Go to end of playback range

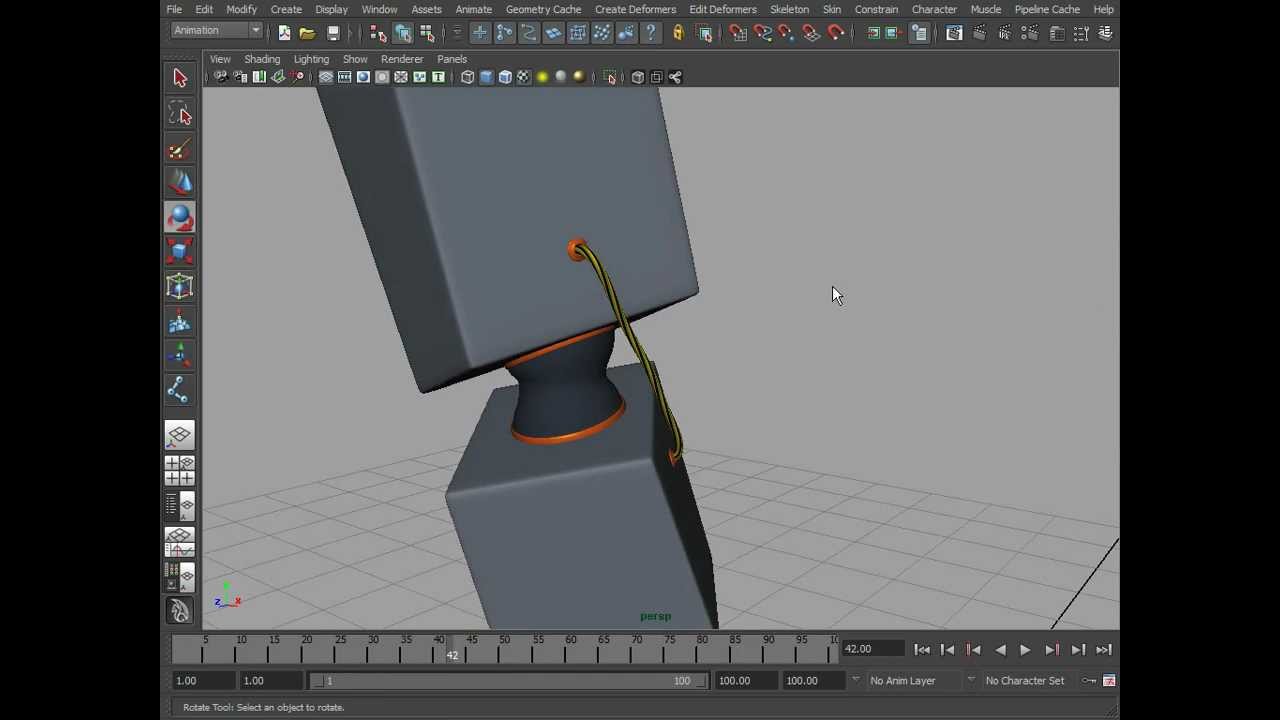coord(1104,650)
